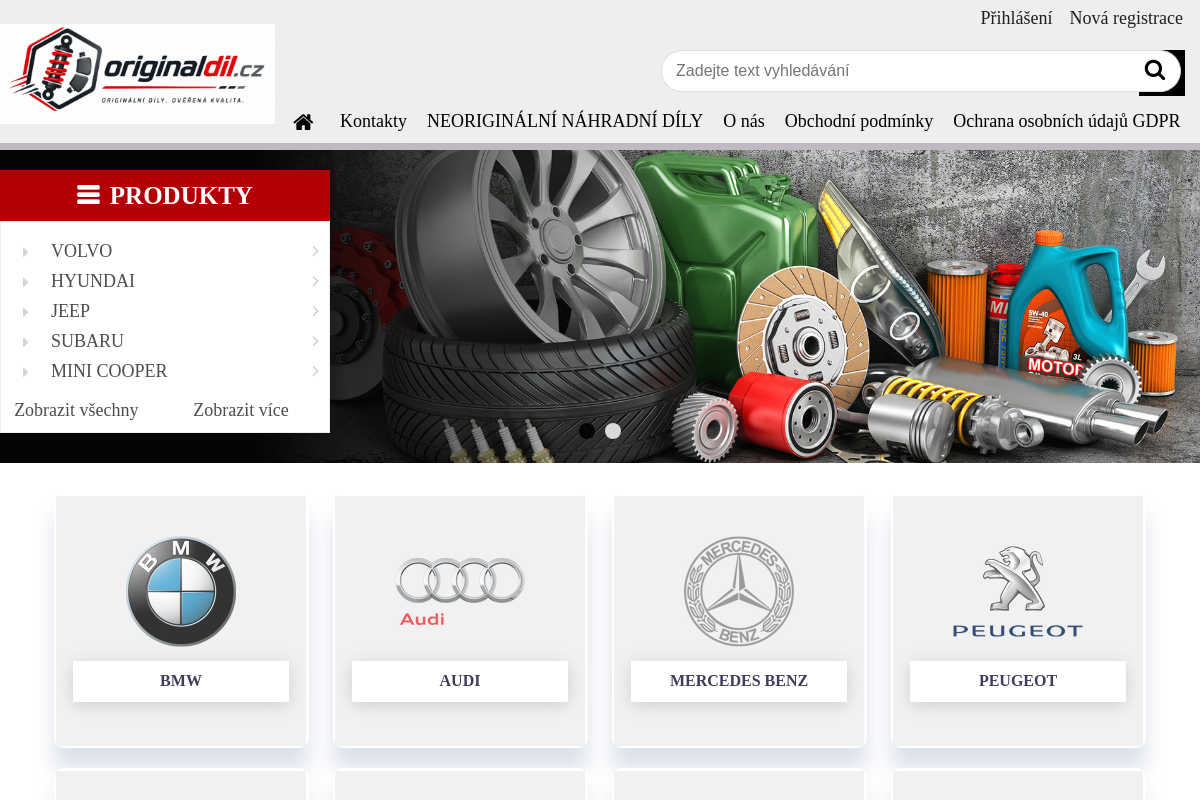Open the PRODUKTY category panel header
Viewport: 1200px width, 800px height.
165,195
